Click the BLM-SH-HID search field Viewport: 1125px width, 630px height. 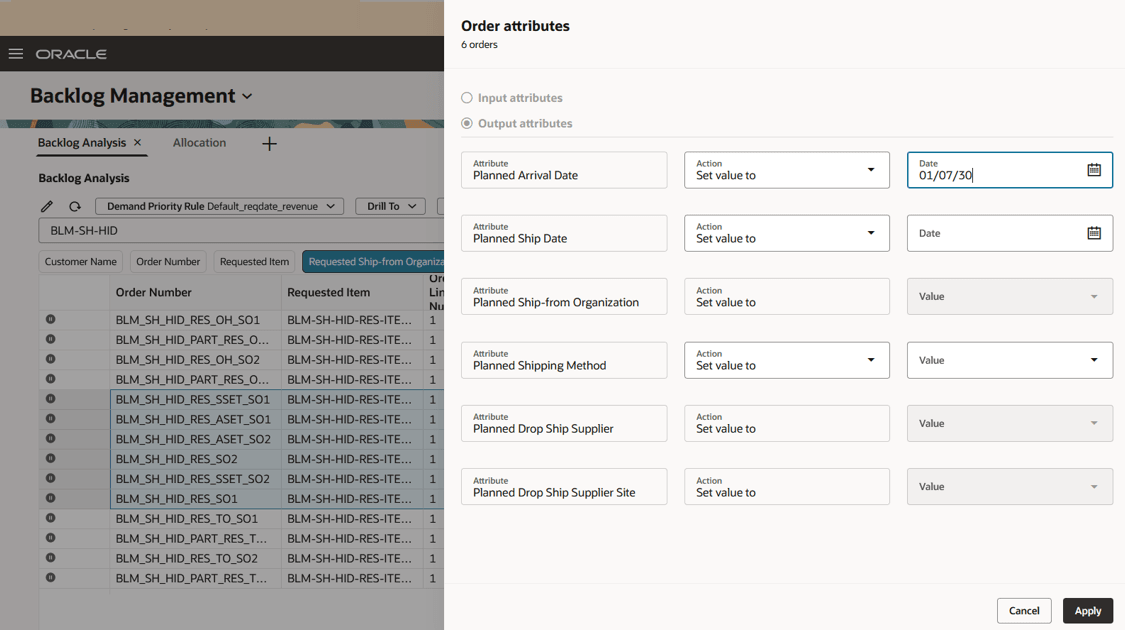pyautogui.click(x=241, y=231)
